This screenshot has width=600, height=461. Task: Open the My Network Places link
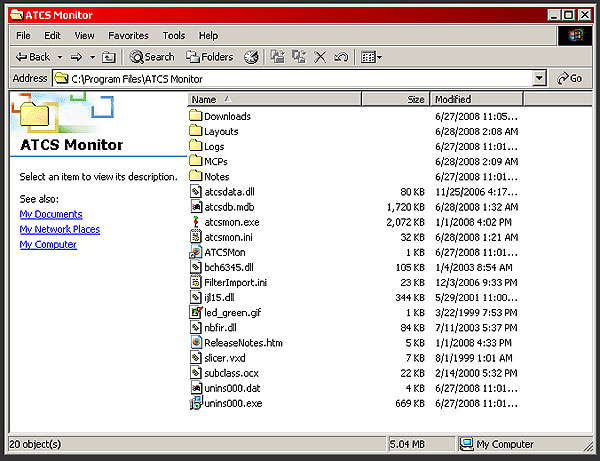pos(59,229)
